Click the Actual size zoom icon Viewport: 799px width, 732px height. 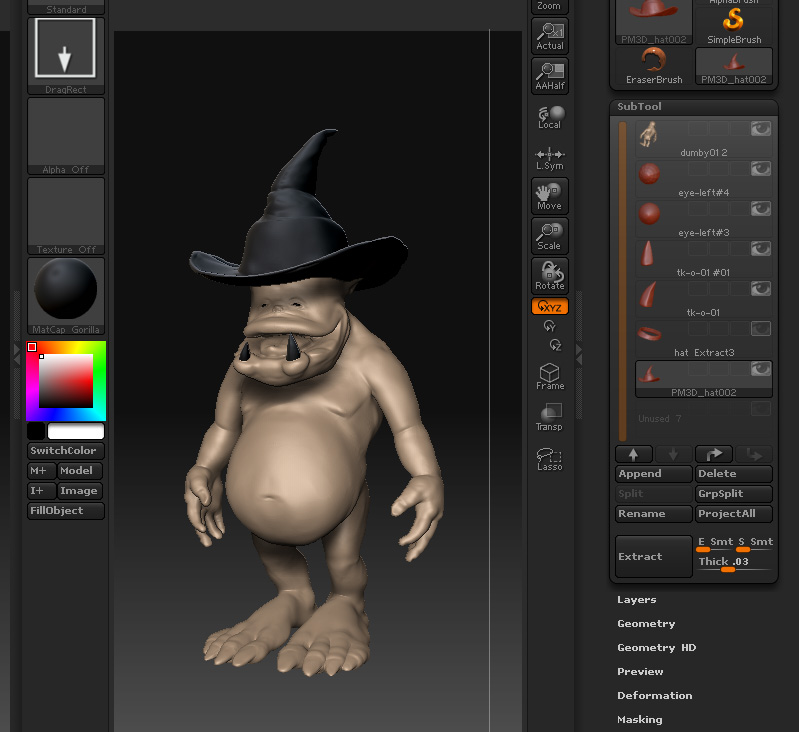point(550,36)
